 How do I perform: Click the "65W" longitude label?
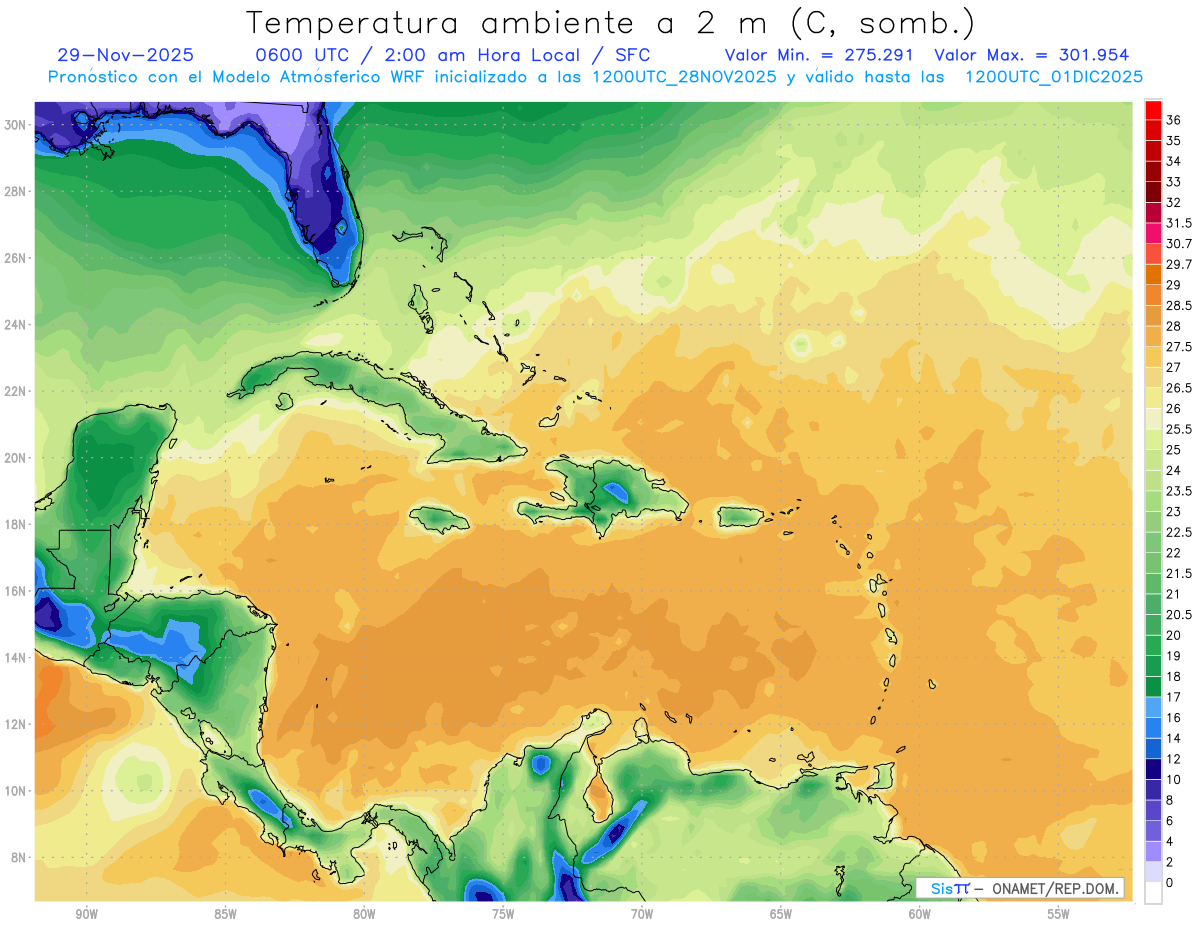click(x=781, y=914)
